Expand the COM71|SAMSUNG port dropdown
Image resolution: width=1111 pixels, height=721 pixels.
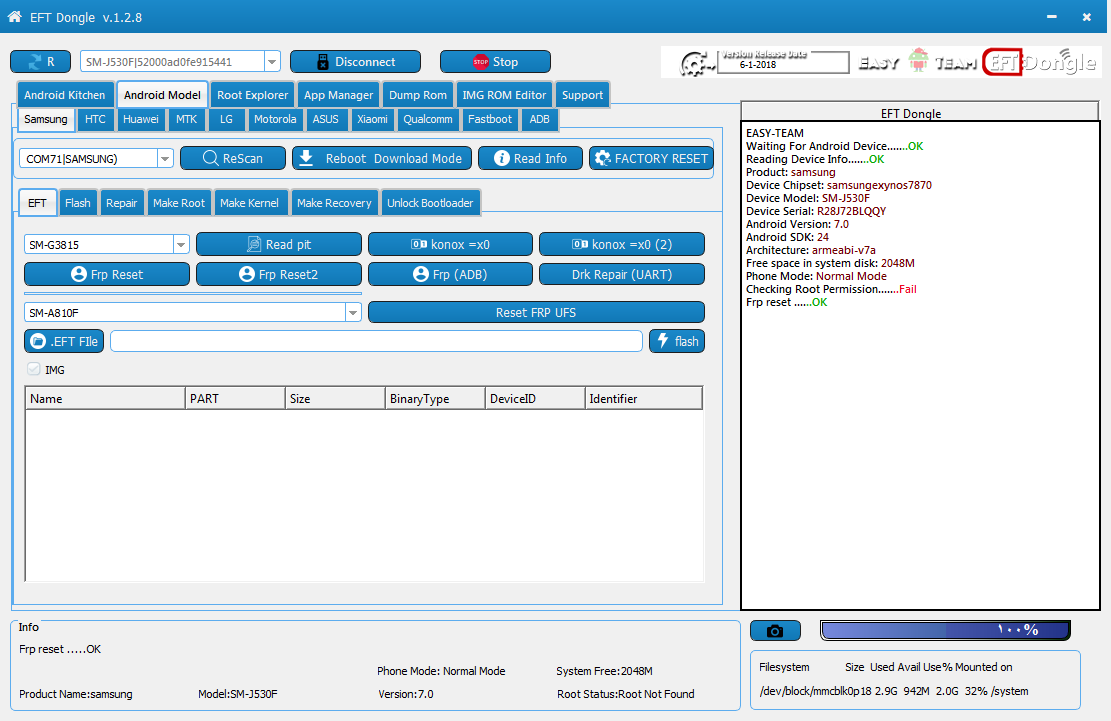click(165, 159)
